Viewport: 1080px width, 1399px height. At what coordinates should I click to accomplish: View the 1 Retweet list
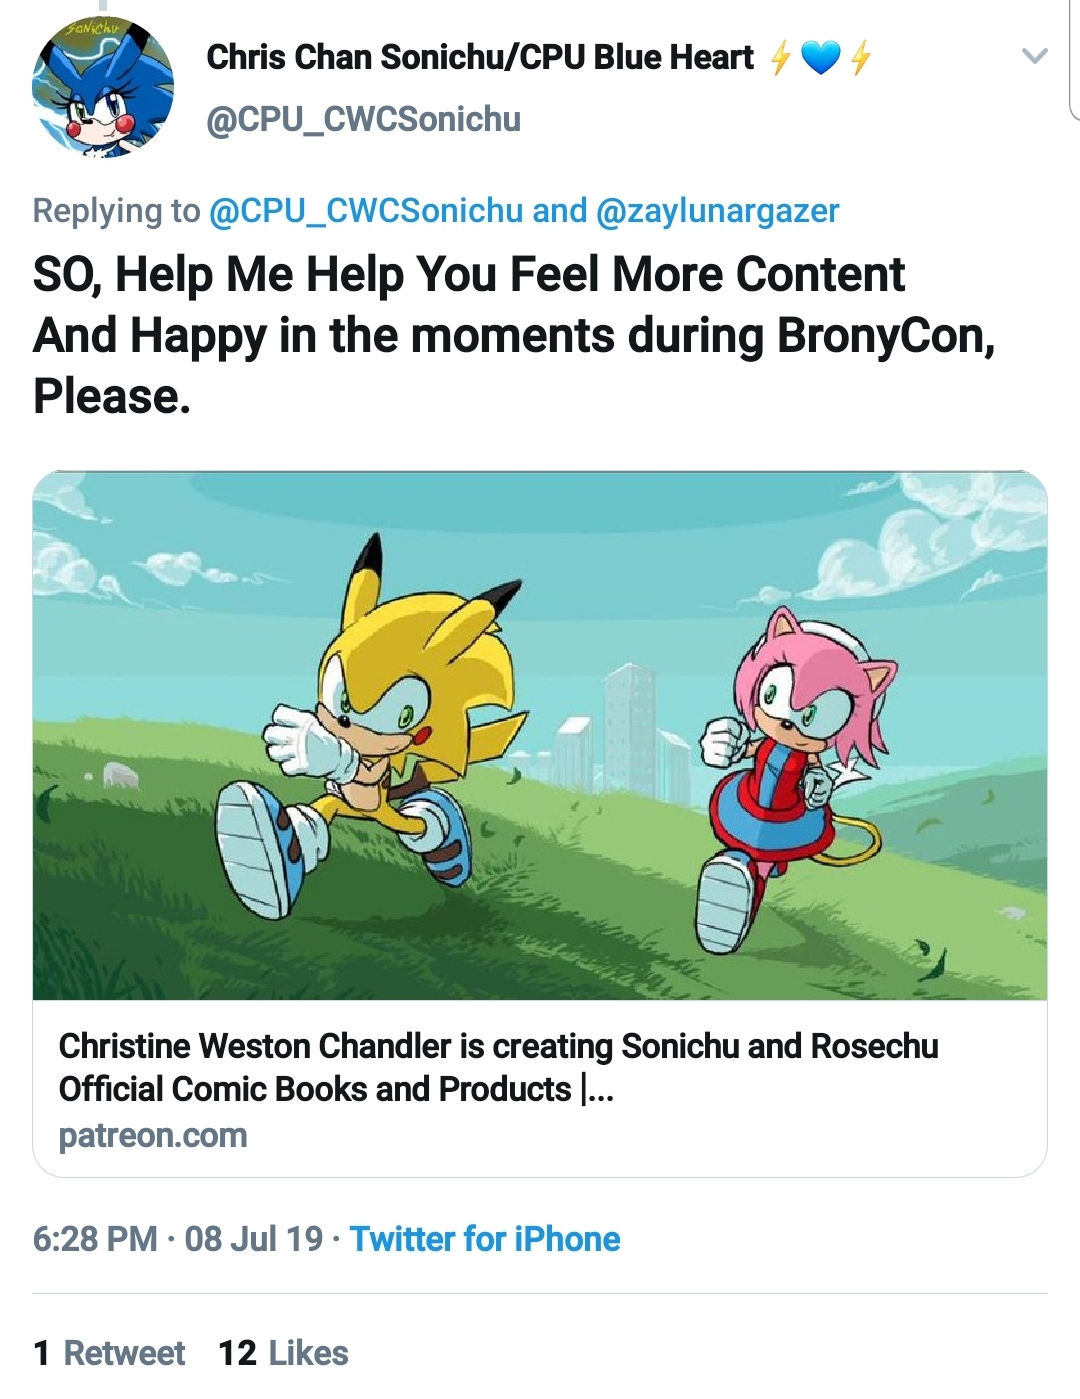click(x=109, y=1353)
